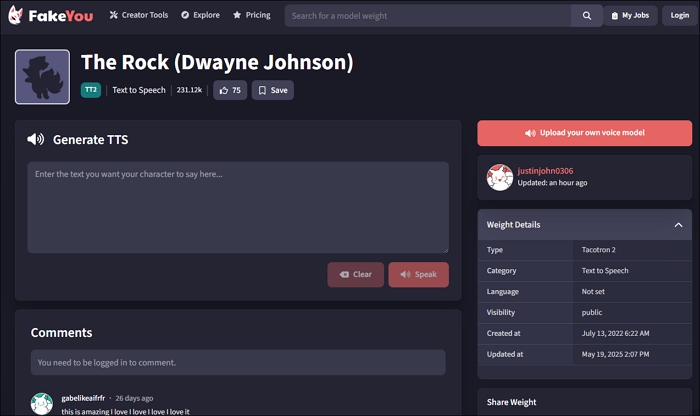Click the 'July 13, 2022 6:22 AM' value
Image resolution: width=700 pixels, height=416 pixels.
pyautogui.click(x=615, y=333)
